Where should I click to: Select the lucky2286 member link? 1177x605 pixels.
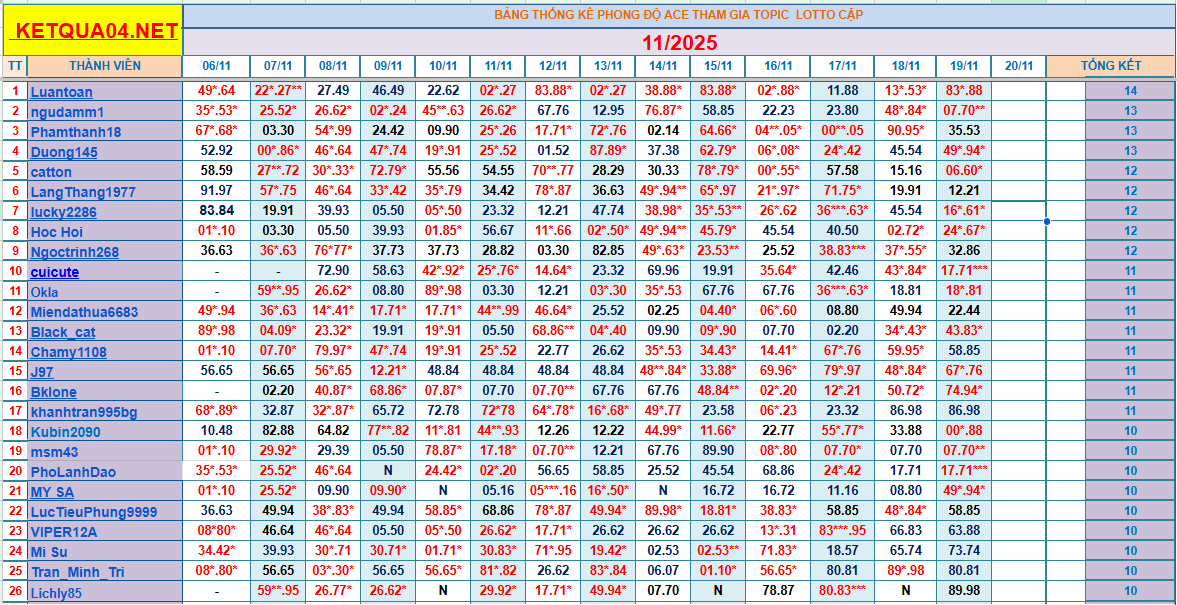pyautogui.click(x=64, y=212)
